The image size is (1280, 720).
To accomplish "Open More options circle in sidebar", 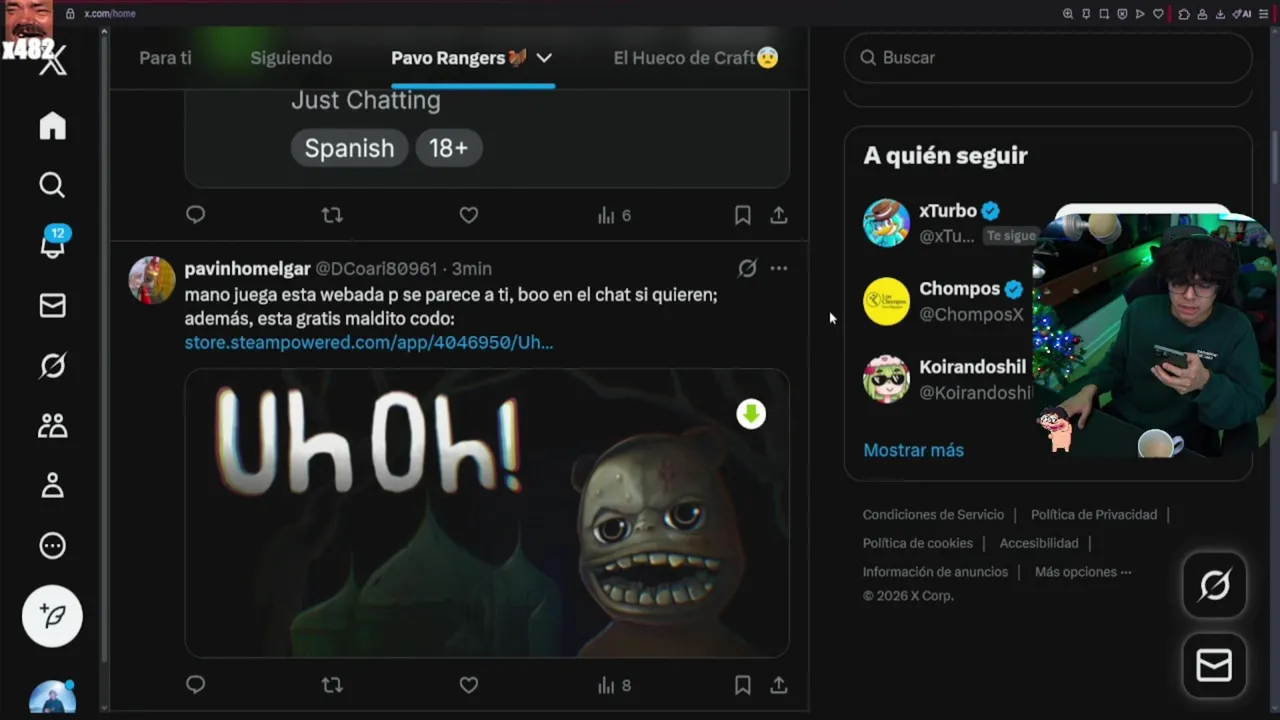I will coord(52,546).
